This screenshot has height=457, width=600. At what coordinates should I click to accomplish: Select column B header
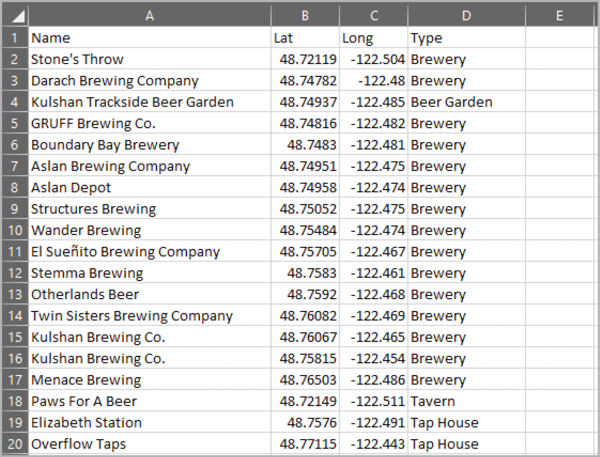click(x=304, y=16)
